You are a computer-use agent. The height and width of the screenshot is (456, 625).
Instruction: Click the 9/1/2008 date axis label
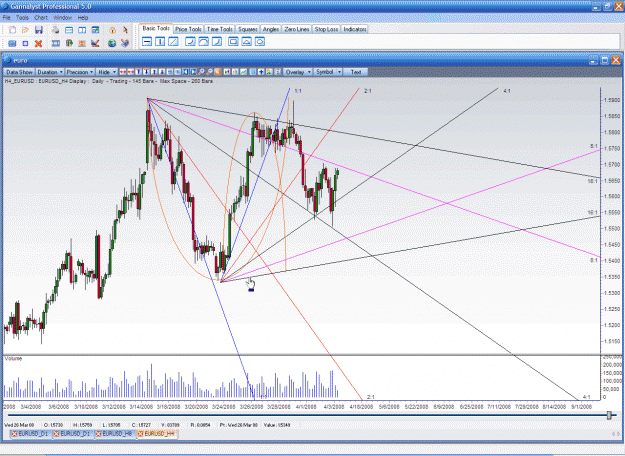point(582,407)
